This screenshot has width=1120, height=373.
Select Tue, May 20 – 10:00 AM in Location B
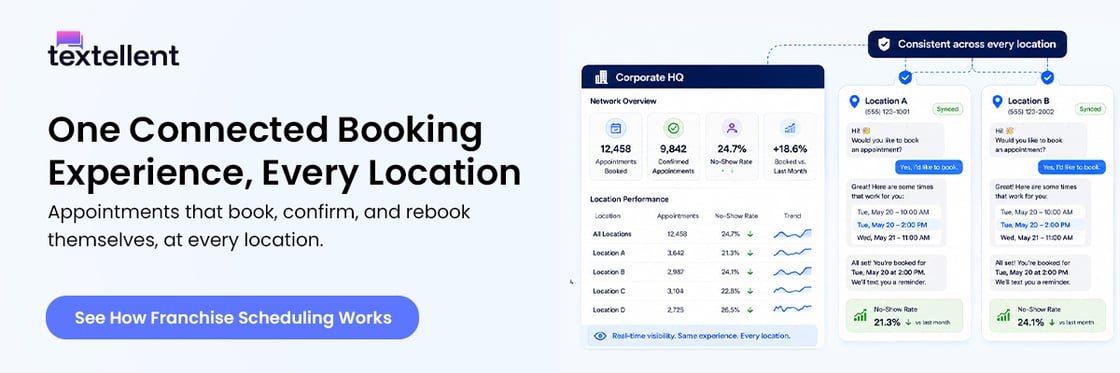click(1039, 212)
